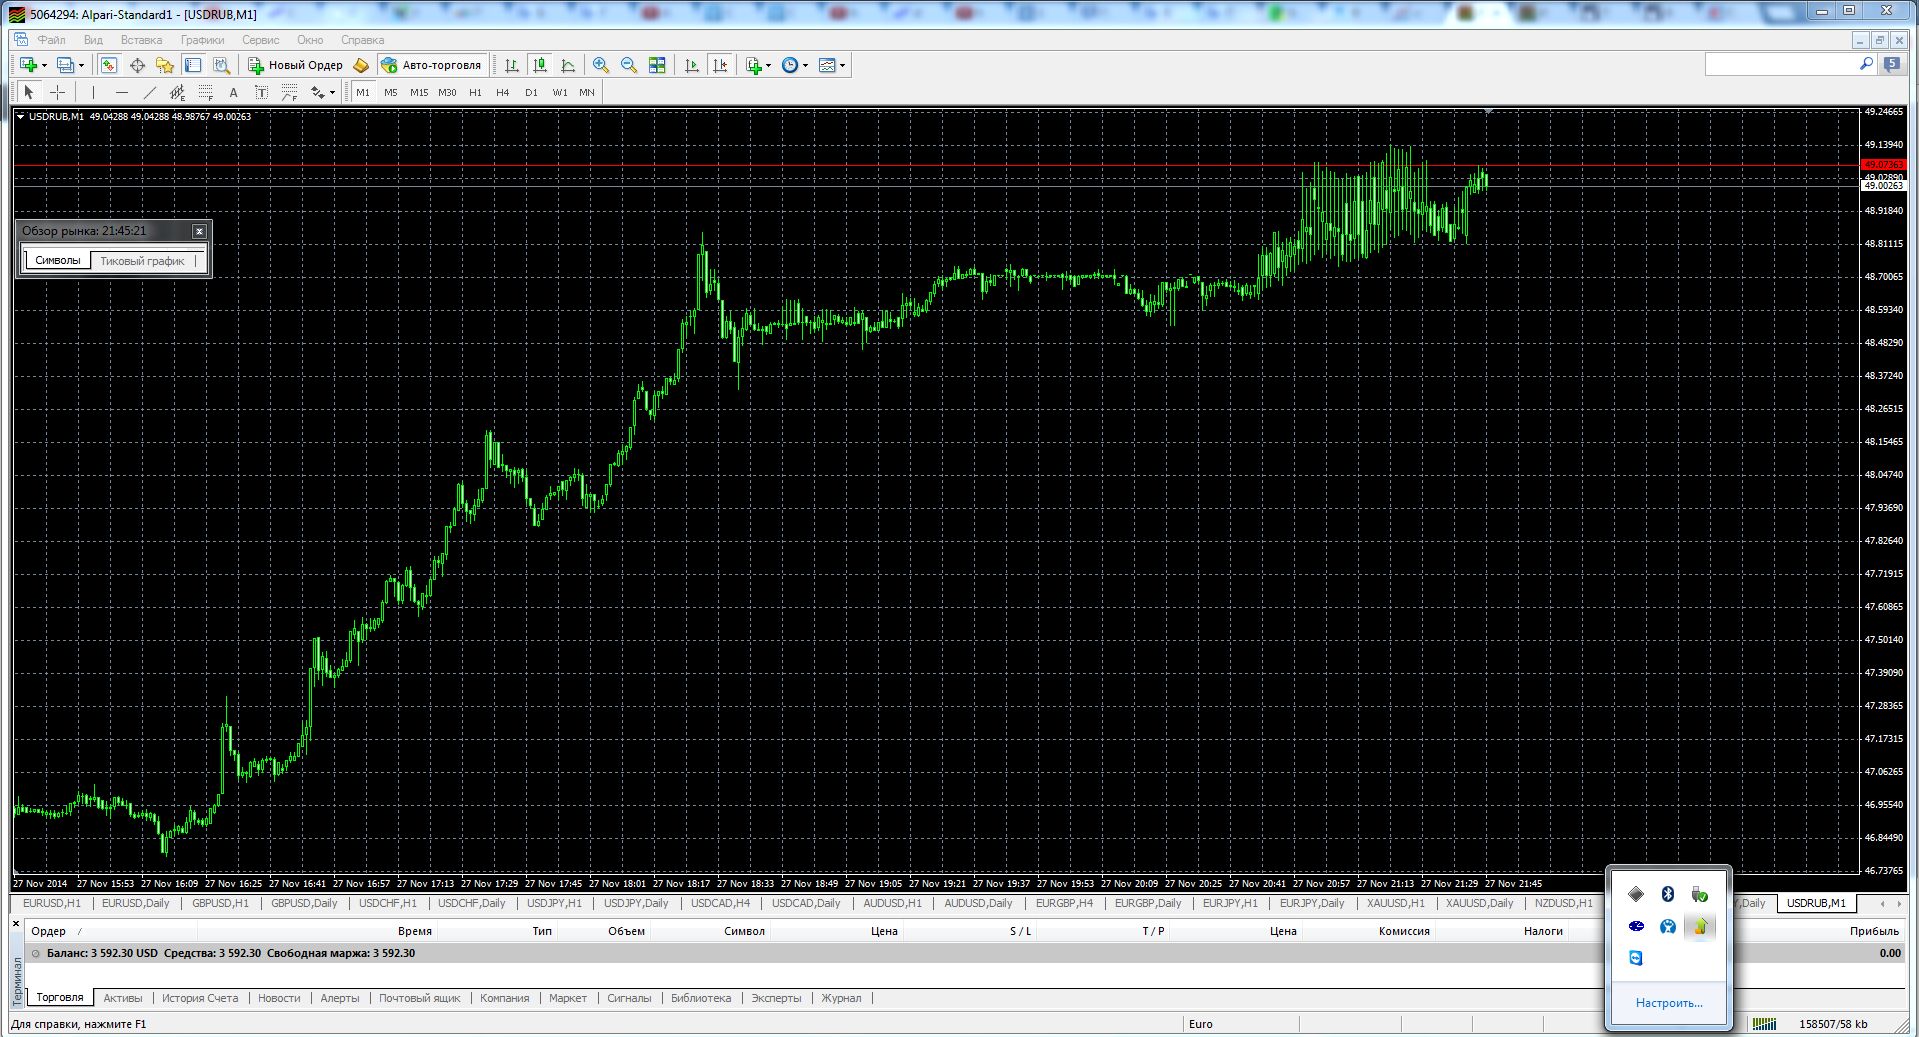Select the text 'A' tool

233,92
